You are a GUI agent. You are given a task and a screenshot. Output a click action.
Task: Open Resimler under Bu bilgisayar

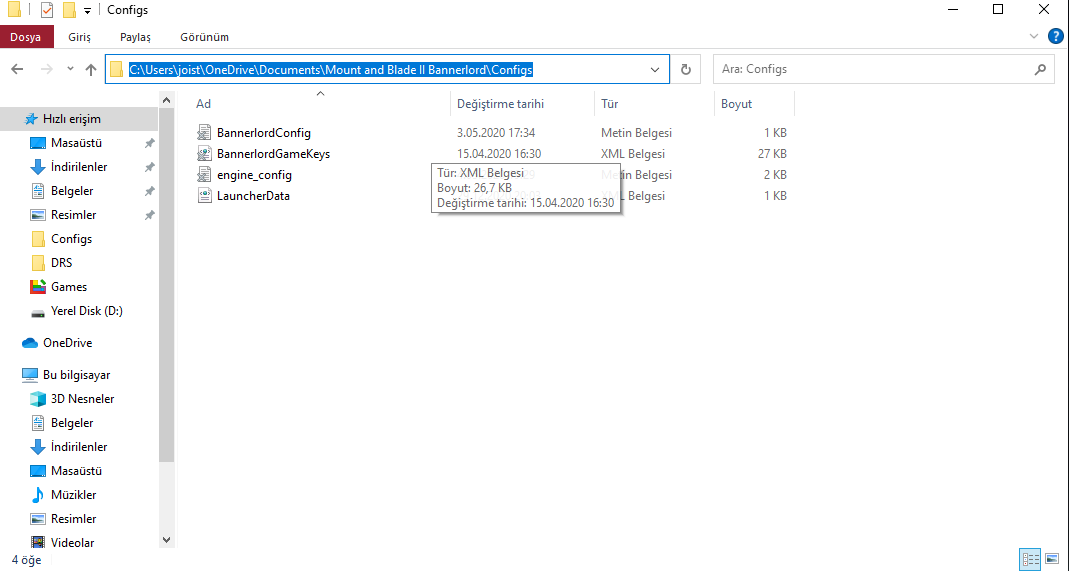pyautogui.click(x=73, y=518)
